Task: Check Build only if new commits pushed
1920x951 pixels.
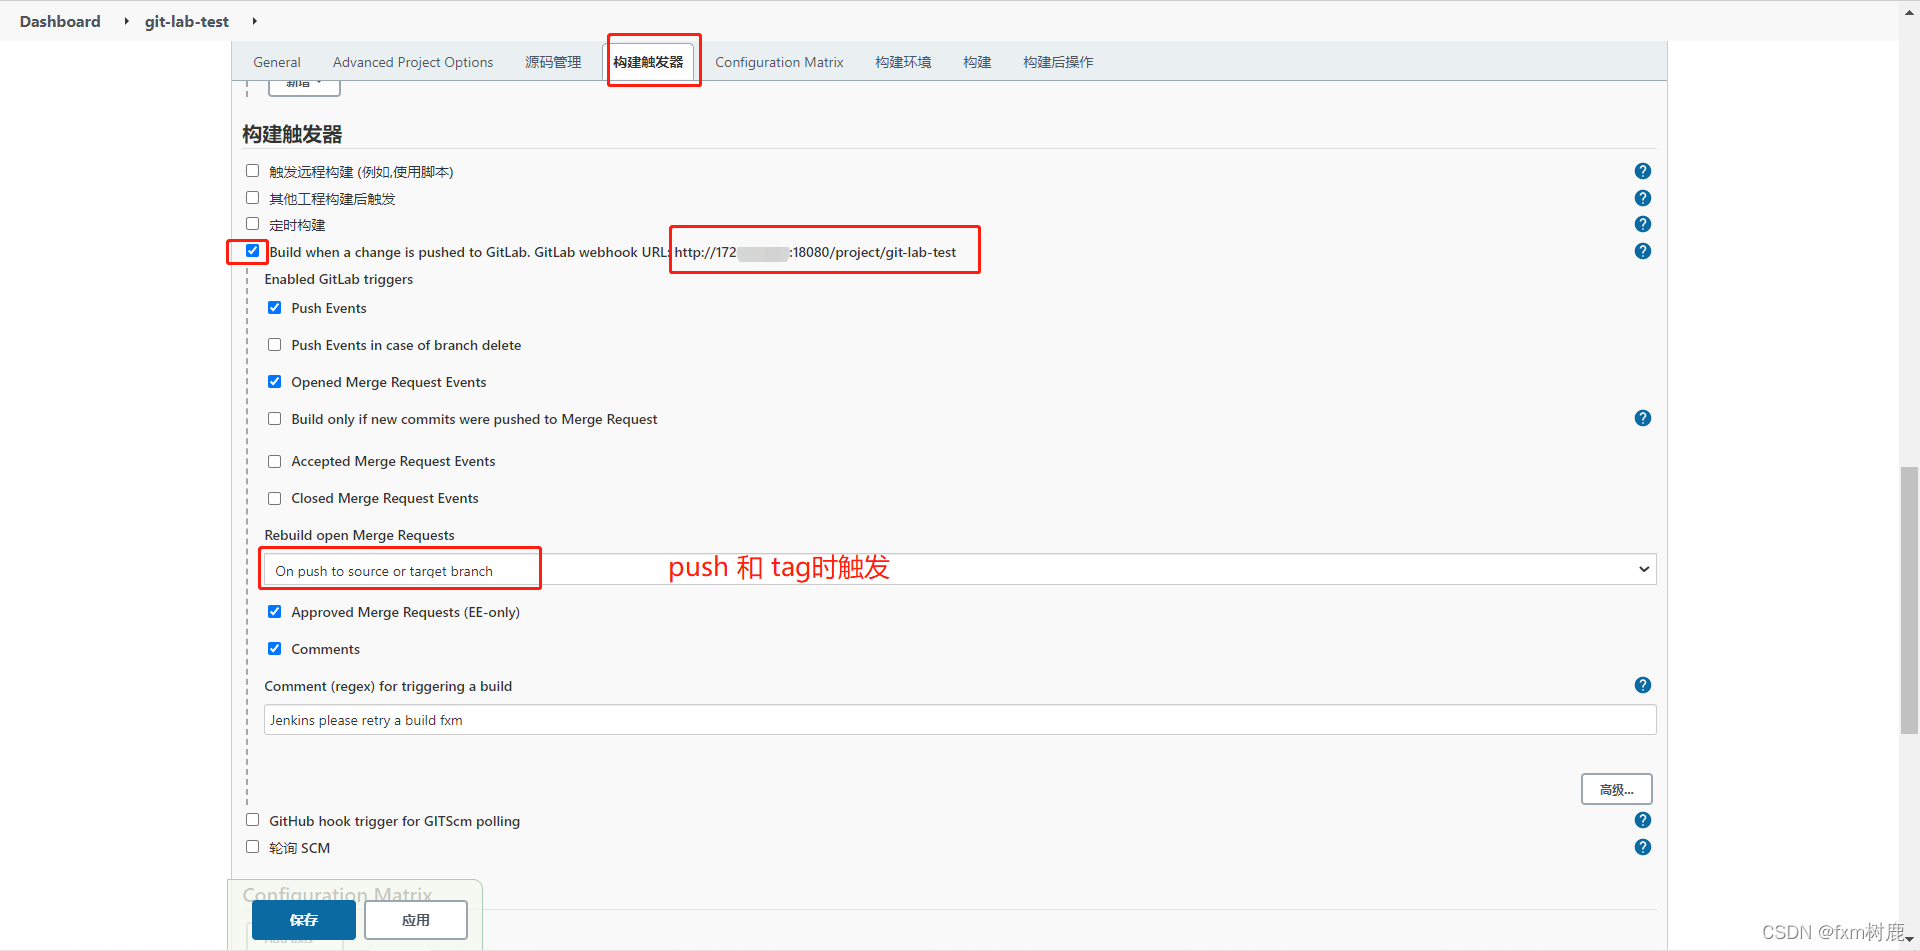Action: [x=274, y=419]
